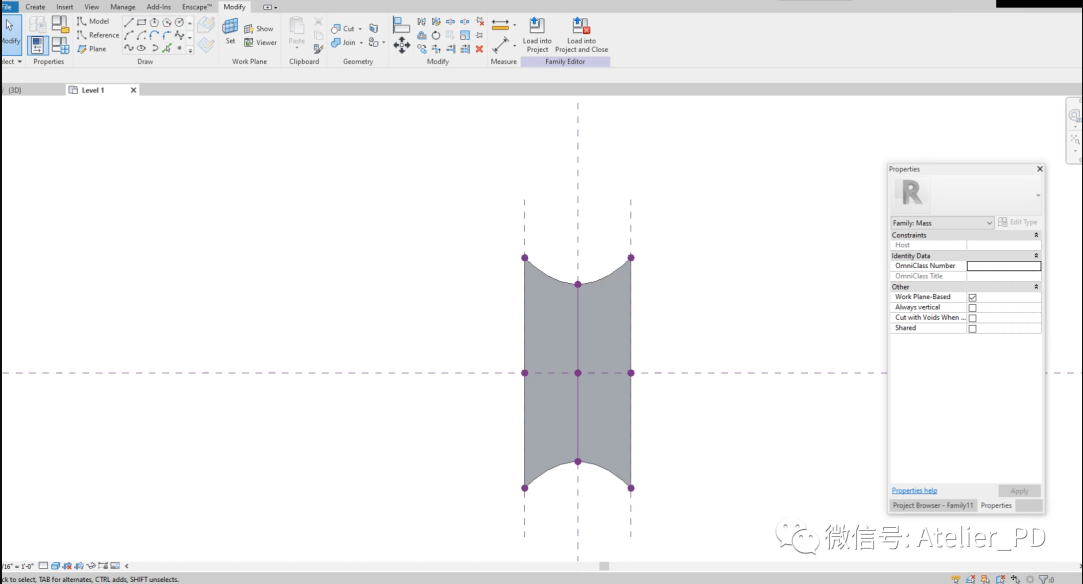Viewport: 1083px width, 584px height.
Task: Open the Enscape ribbon tab
Action: [197, 7]
